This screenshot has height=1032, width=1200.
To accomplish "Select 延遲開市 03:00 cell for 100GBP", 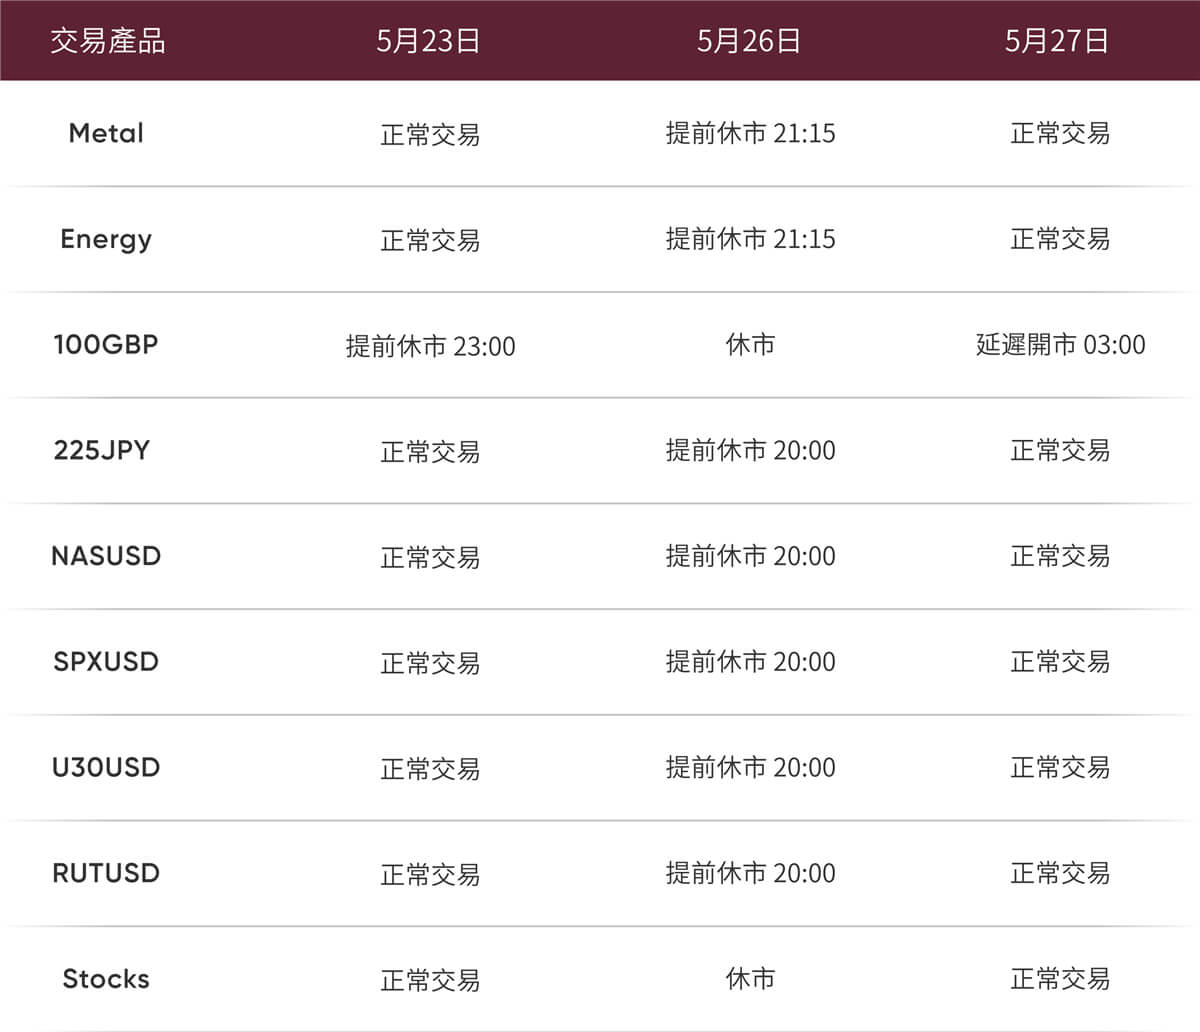I will (1060, 345).
